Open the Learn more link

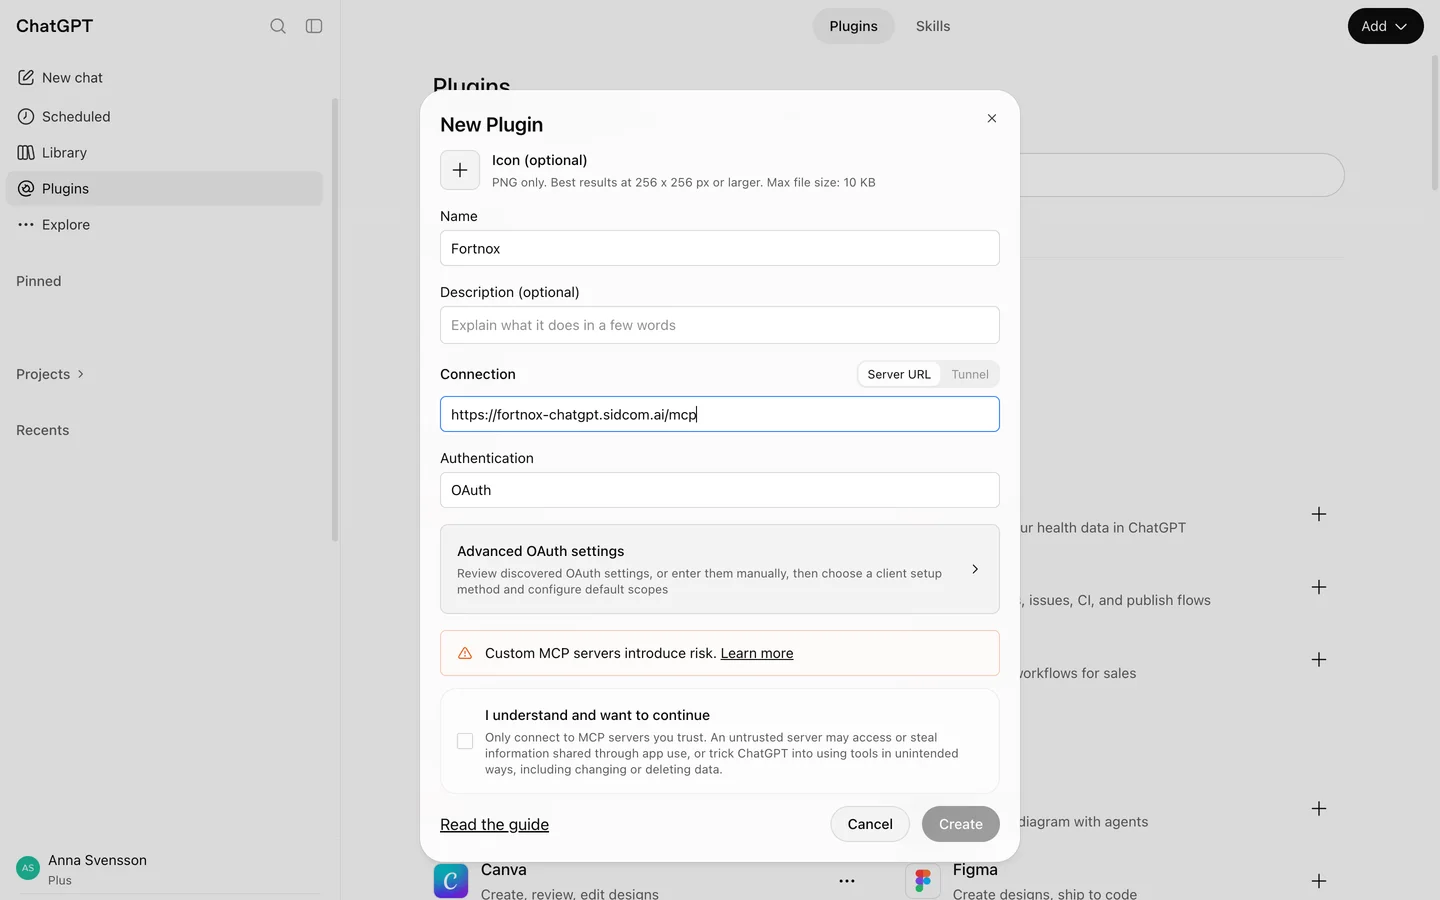tap(757, 653)
